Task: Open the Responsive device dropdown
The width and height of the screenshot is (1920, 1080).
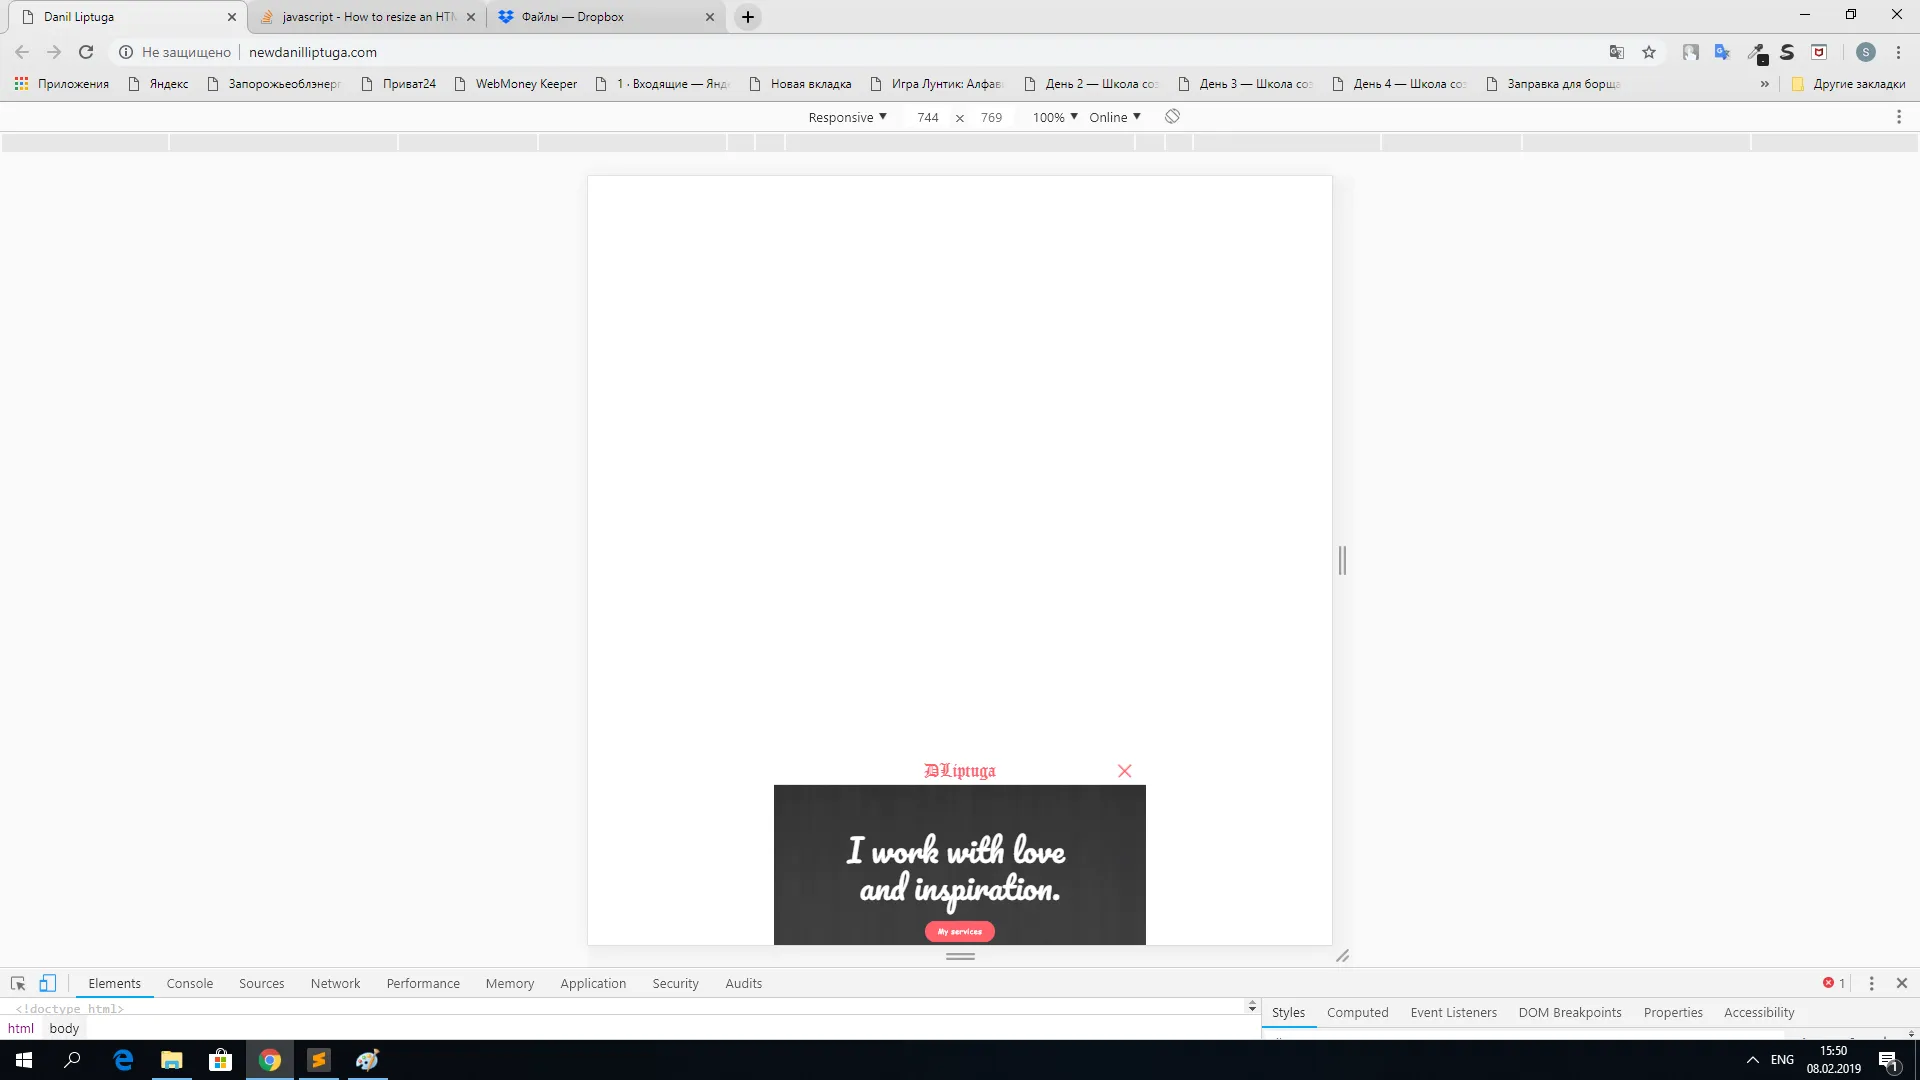Action: 847,117
